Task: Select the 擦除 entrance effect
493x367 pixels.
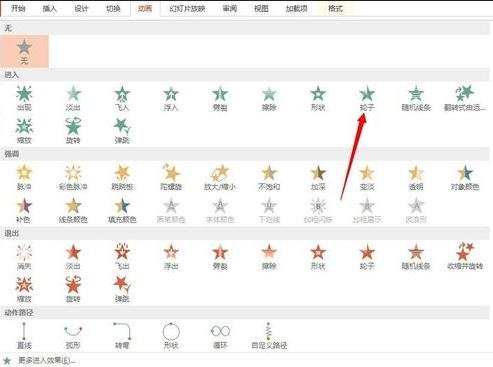Action: click(269, 98)
